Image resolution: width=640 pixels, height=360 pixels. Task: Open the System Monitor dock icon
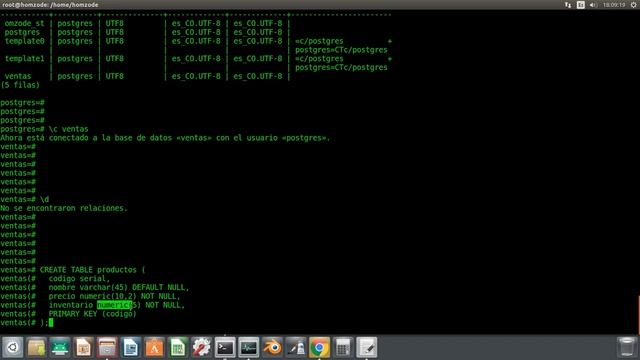point(249,347)
